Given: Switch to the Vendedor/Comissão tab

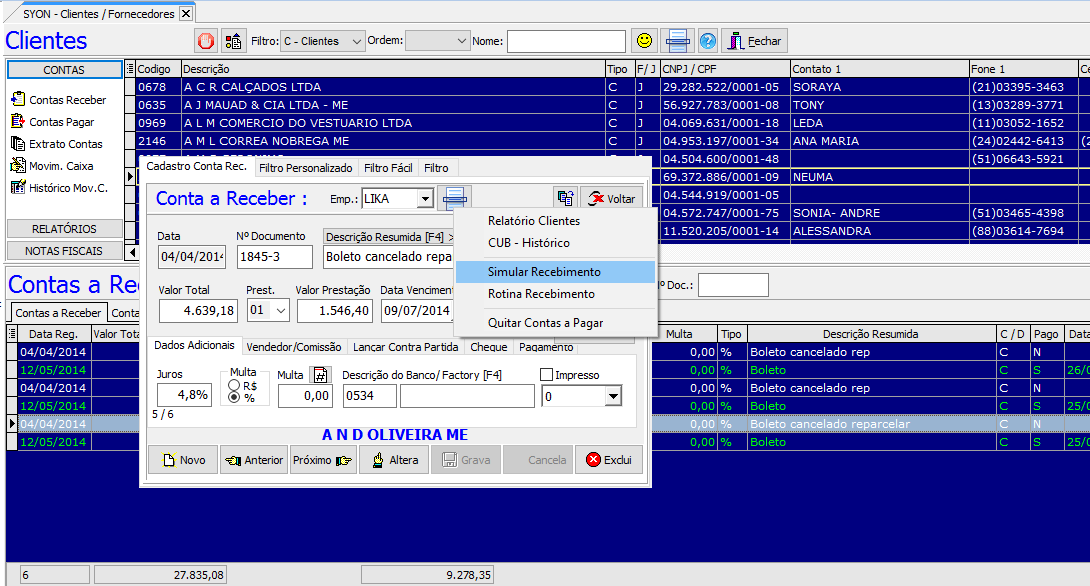Looking at the screenshot, I should pyautogui.click(x=295, y=347).
